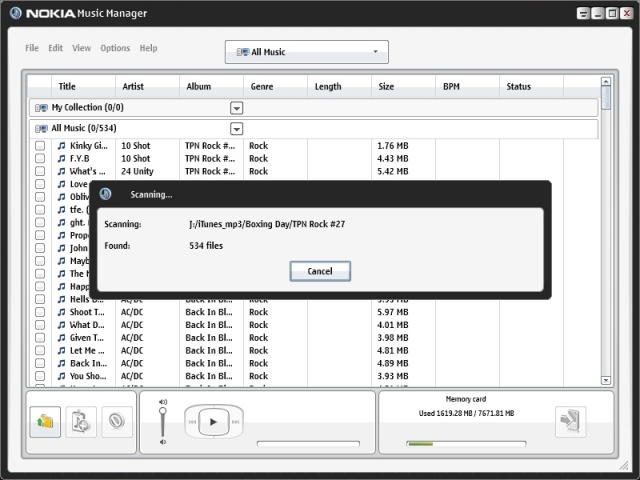Tick the checkbox for What's ... track
The image size is (640, 480).
(x=40, y=171)
